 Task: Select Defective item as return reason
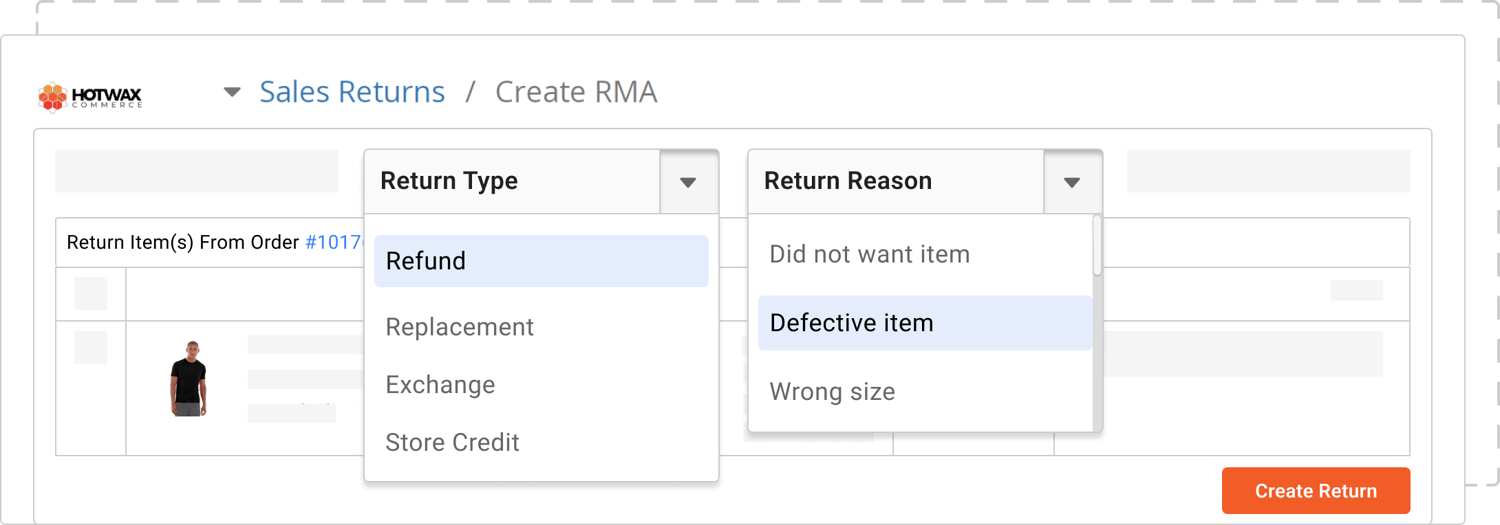[x=925, y=323]
